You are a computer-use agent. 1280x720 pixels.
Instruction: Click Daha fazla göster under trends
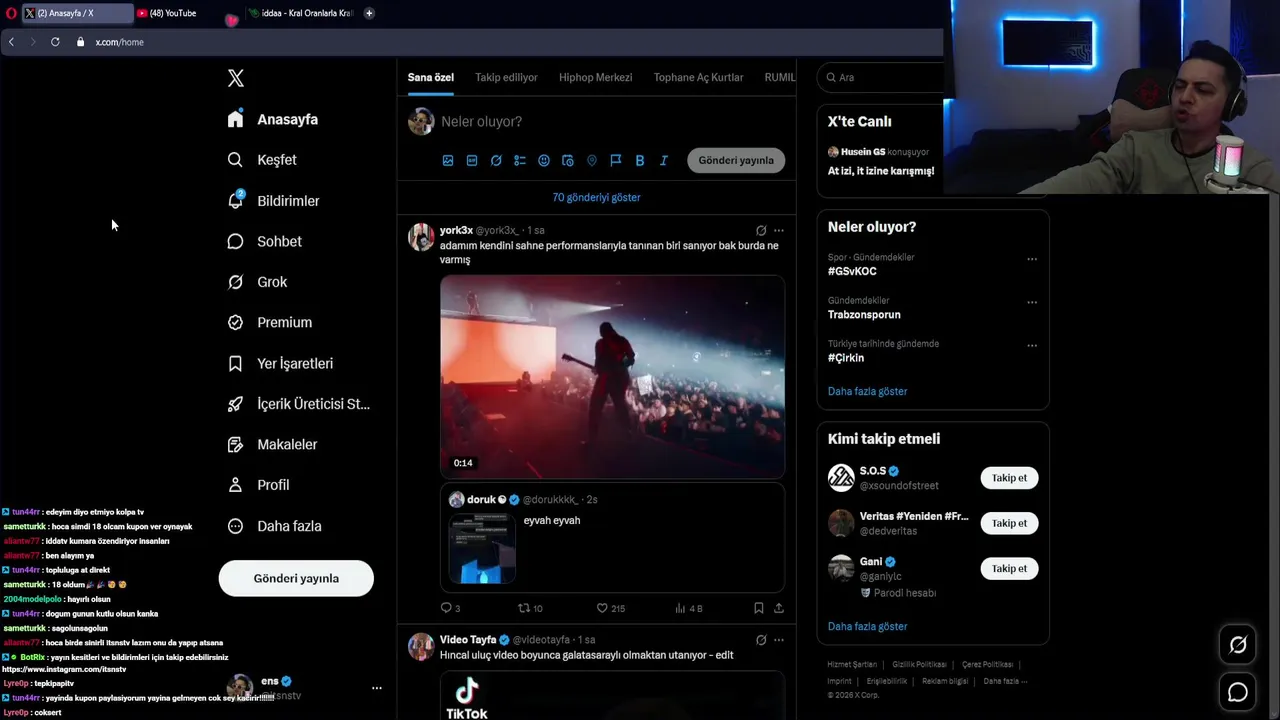[x=867, y=391]
